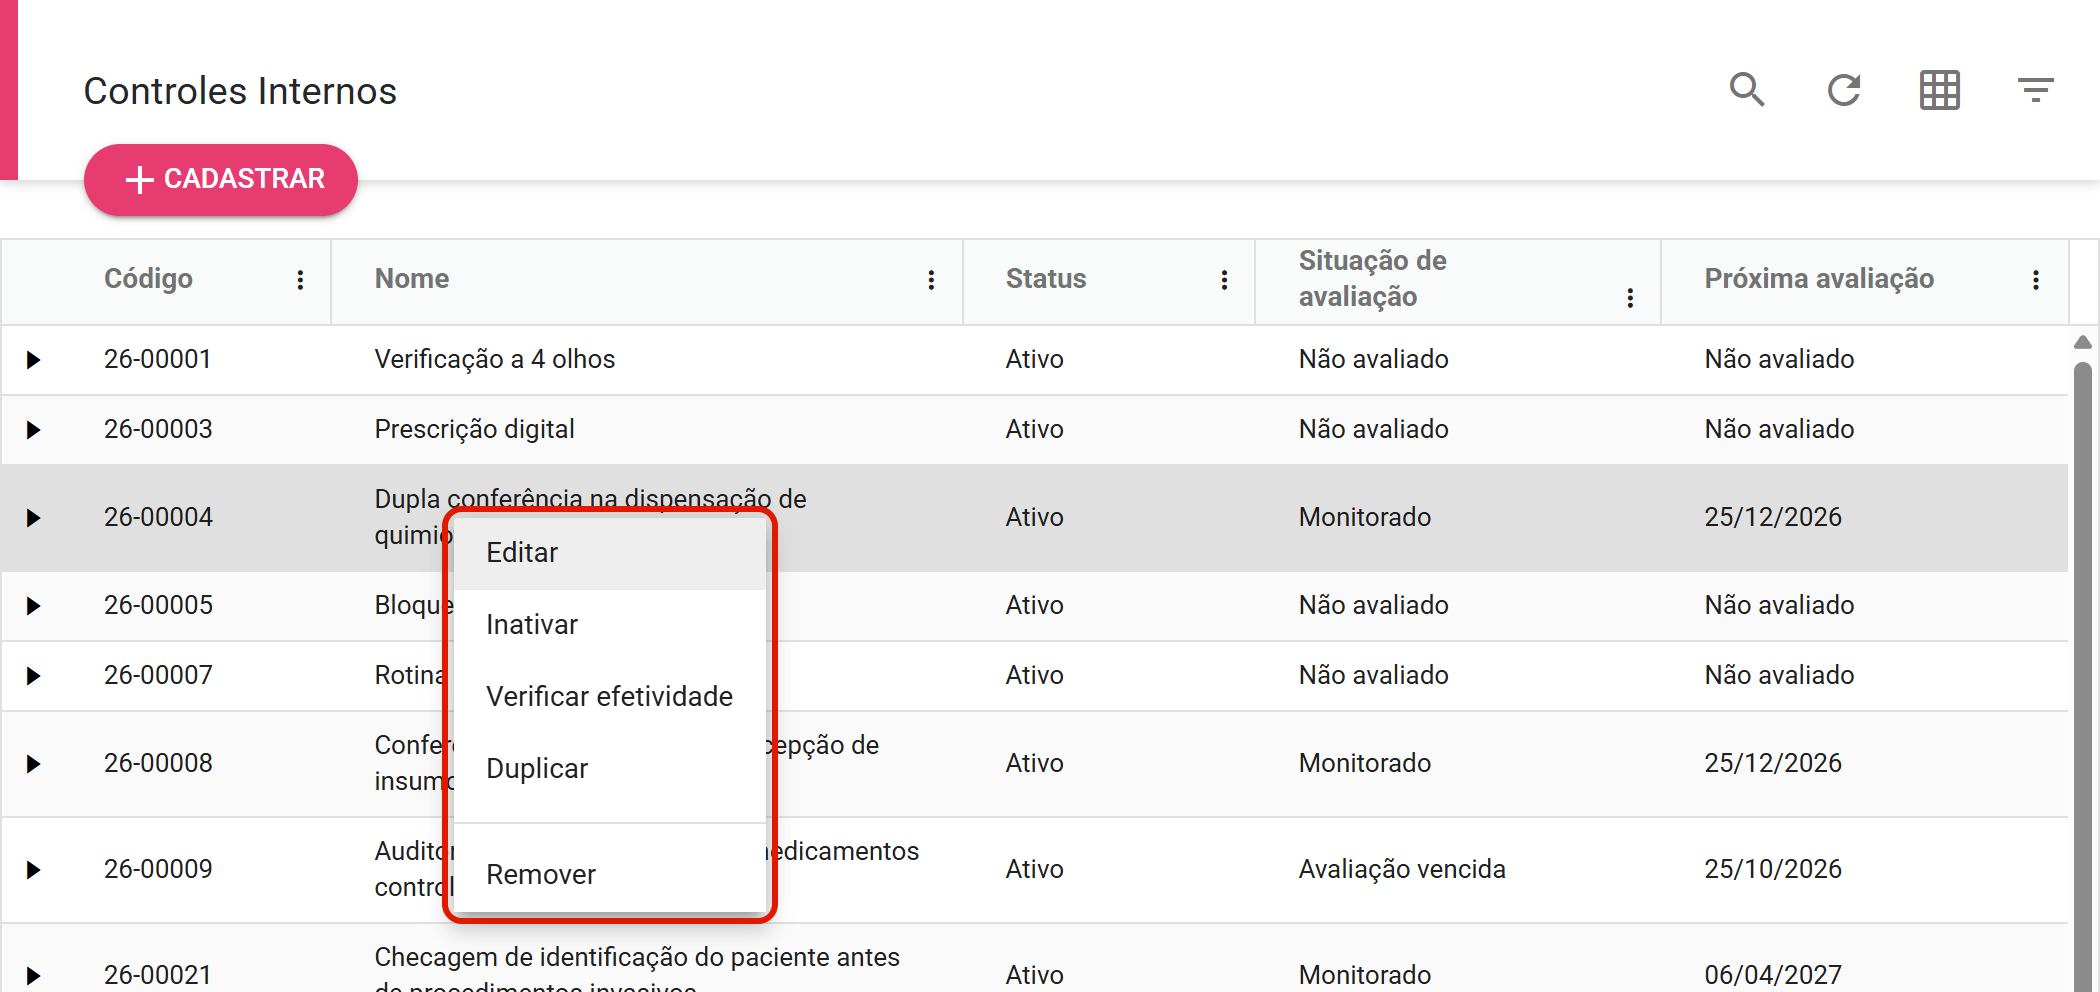This screenshot has width=2100, height=992.
Task: Open Código column options menu
Action: [x=300, y=280]
